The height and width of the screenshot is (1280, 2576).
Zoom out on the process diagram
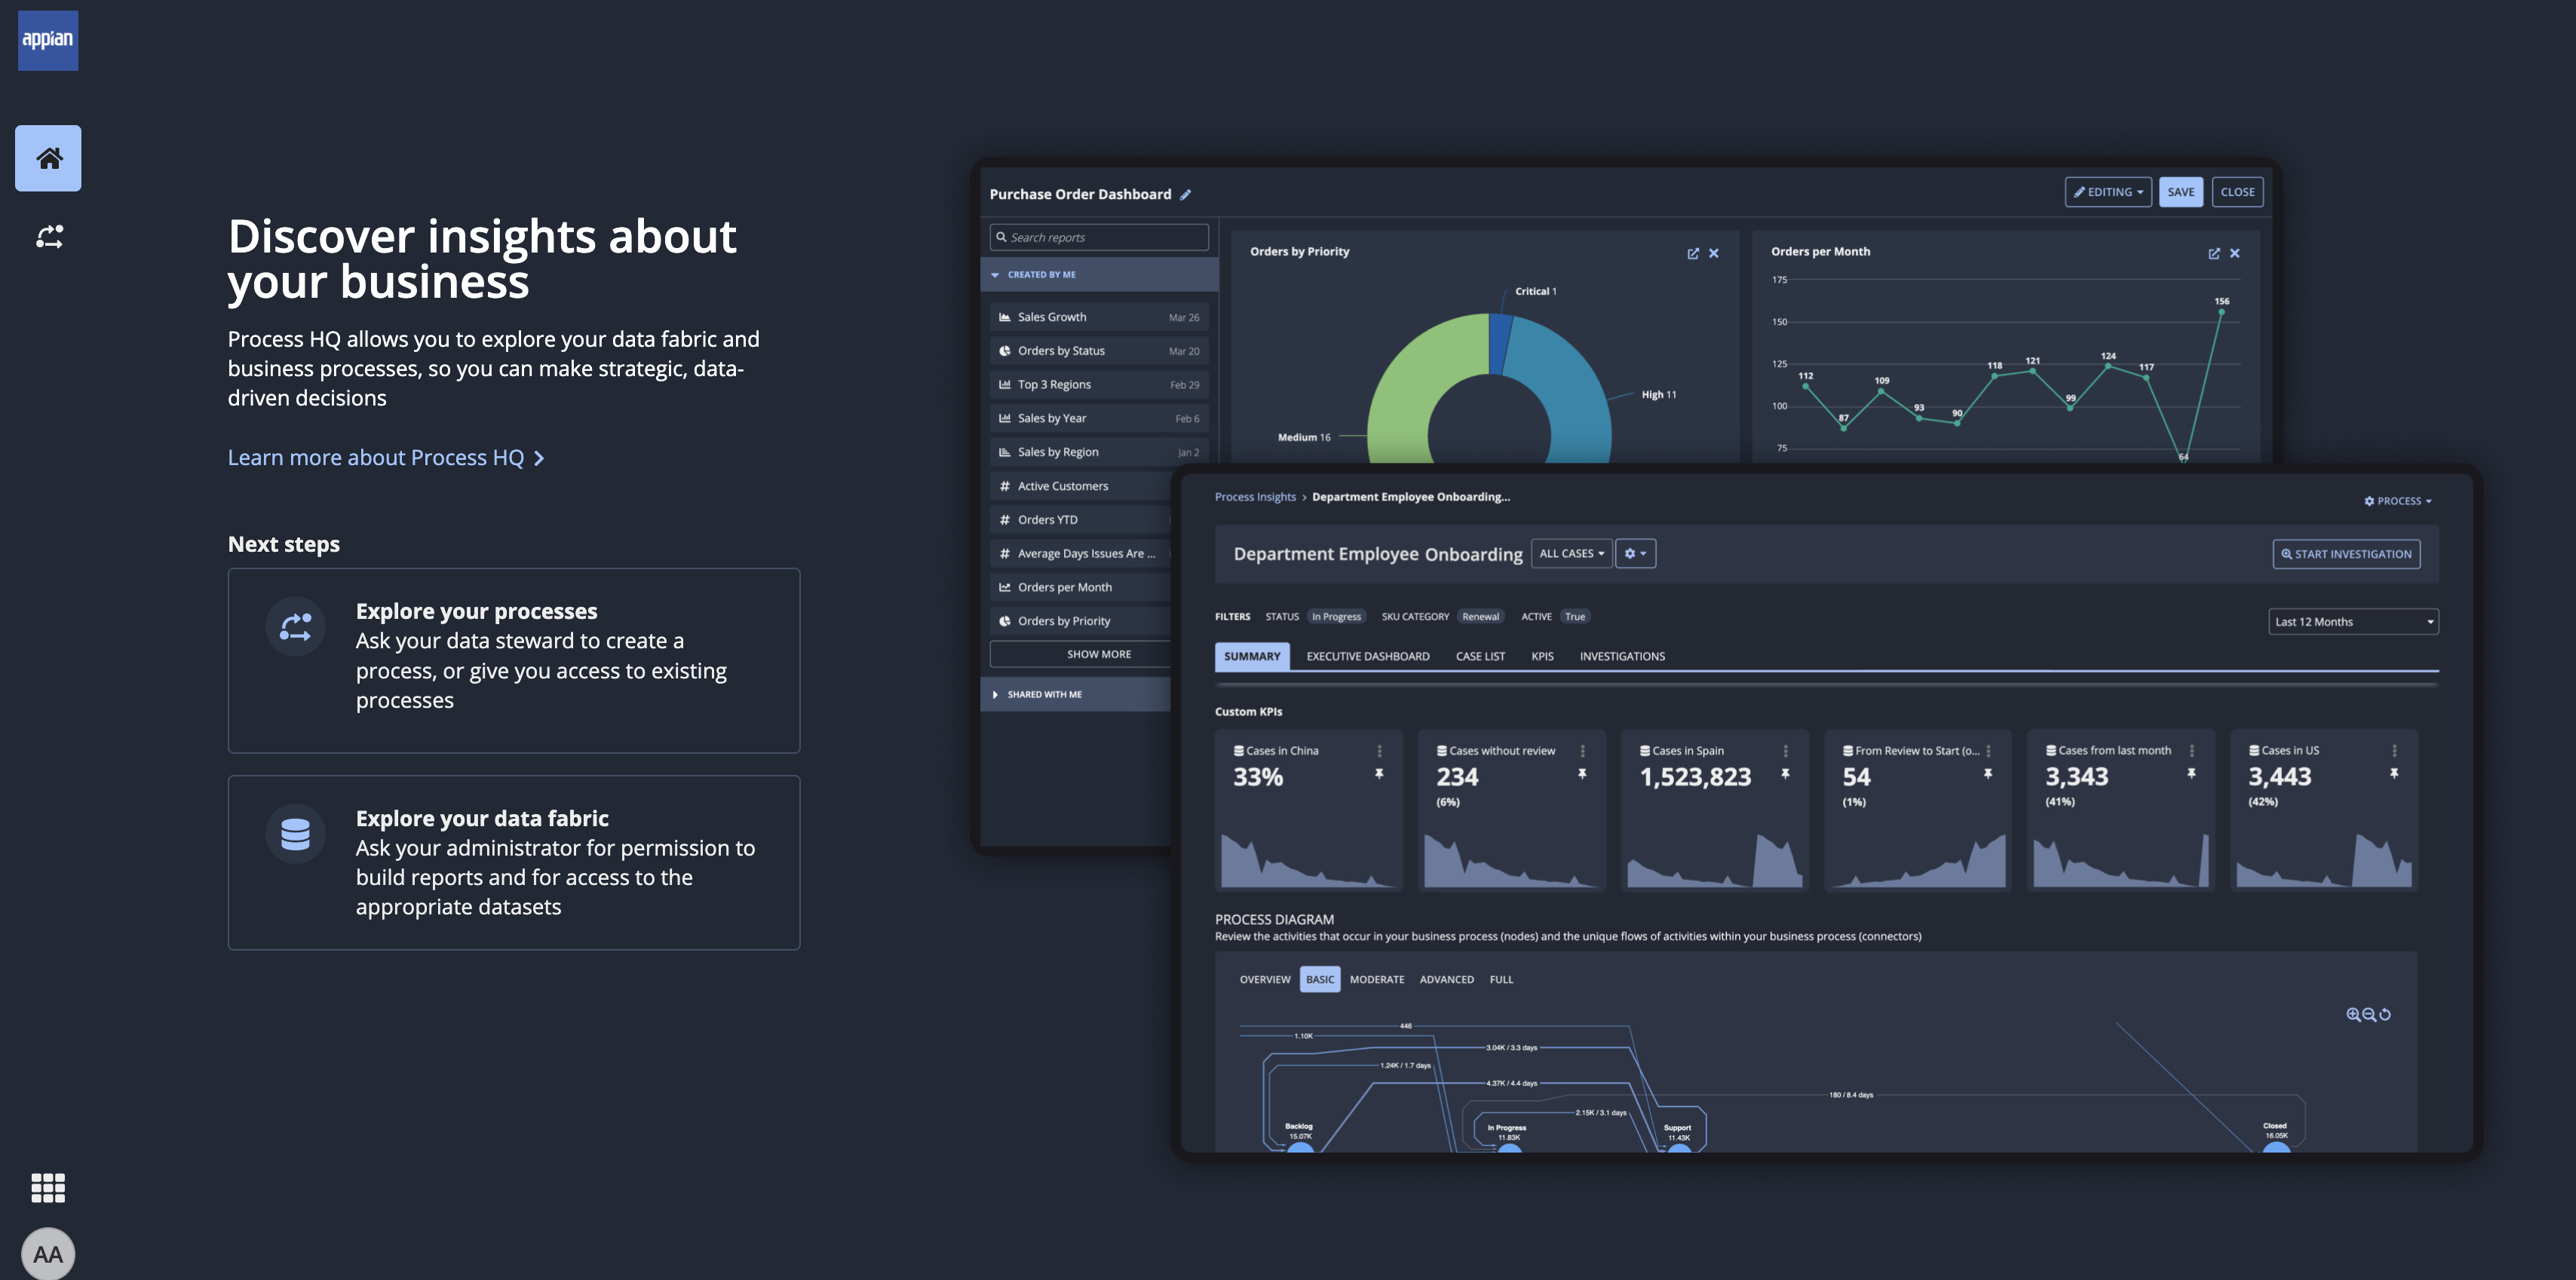click(x=2369, y=1014)
